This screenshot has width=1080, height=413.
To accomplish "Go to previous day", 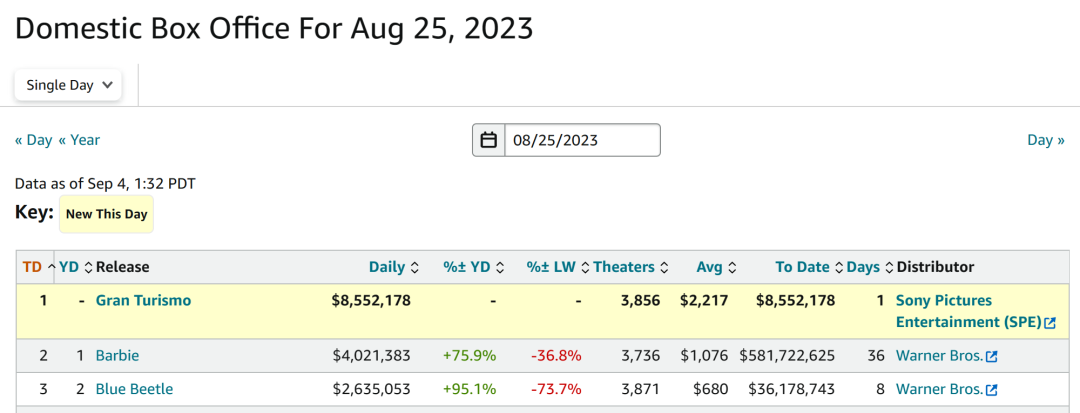I will pyautogui.click(x=33, y=140).
